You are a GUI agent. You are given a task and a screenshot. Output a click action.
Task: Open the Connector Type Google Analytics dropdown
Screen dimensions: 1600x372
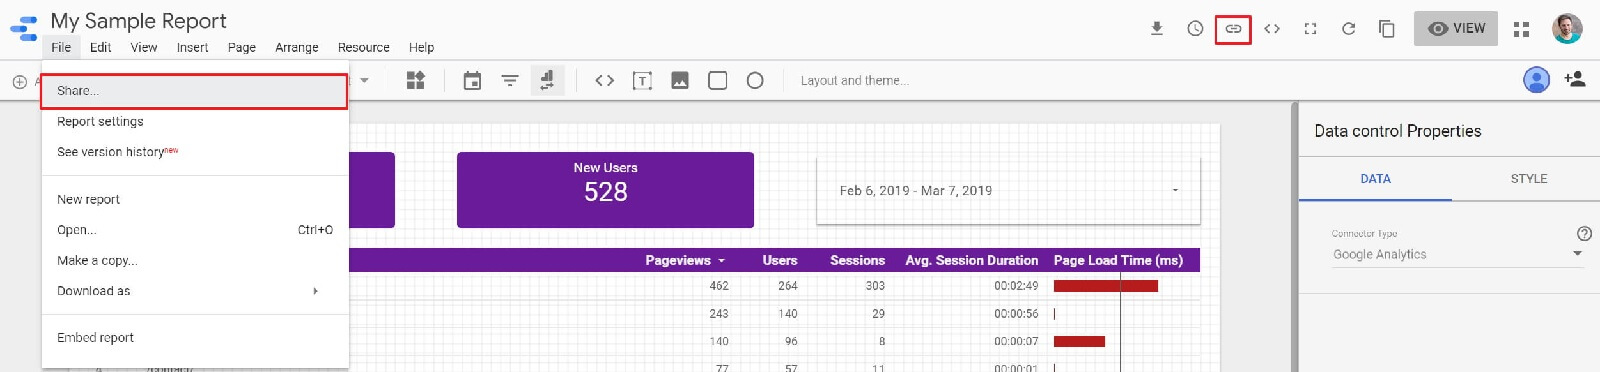point(1457,255)
